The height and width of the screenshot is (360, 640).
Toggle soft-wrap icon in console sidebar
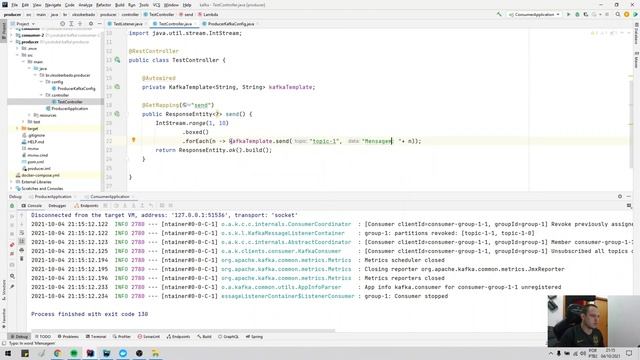pos(22,233)
